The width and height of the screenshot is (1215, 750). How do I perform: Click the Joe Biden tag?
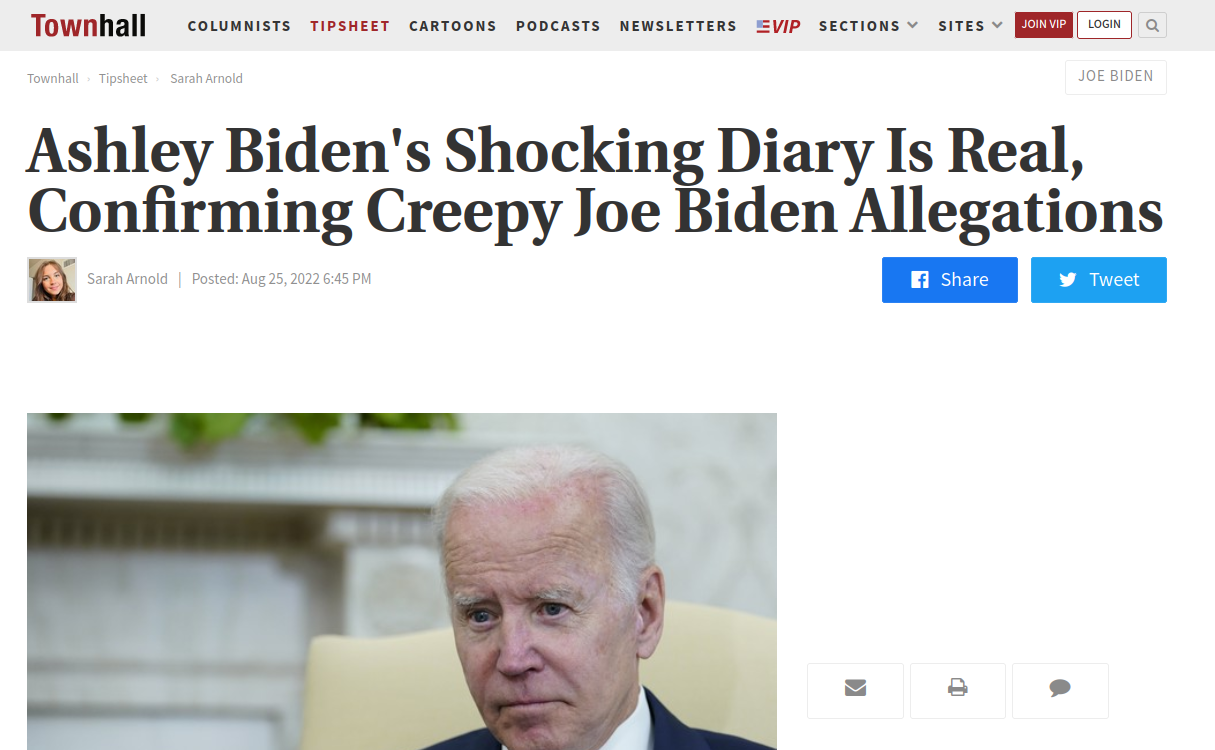coord(1116,77)
